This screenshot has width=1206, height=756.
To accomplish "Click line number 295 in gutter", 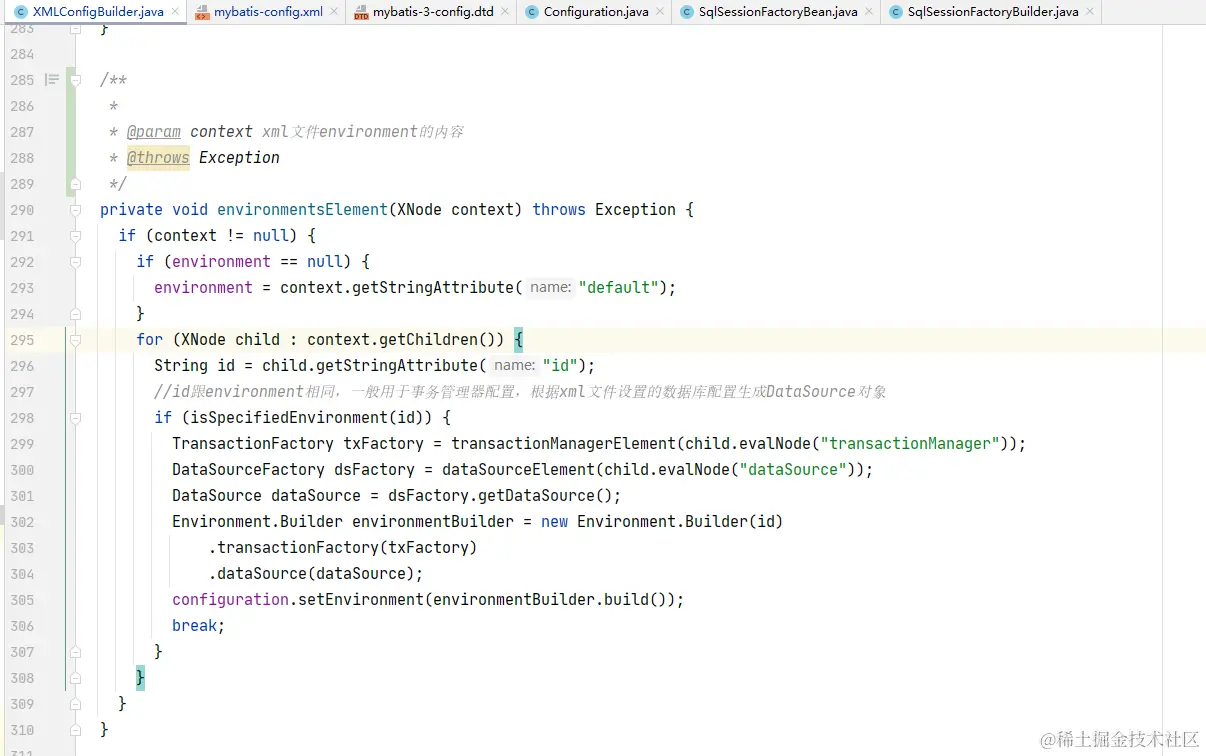I will (22, 340).
